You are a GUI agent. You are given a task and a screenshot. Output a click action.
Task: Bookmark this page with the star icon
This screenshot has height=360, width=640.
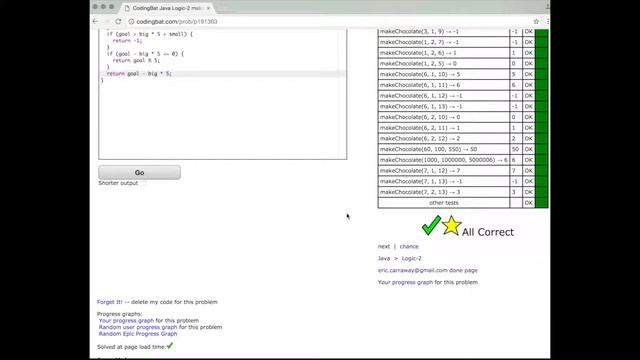536,21
